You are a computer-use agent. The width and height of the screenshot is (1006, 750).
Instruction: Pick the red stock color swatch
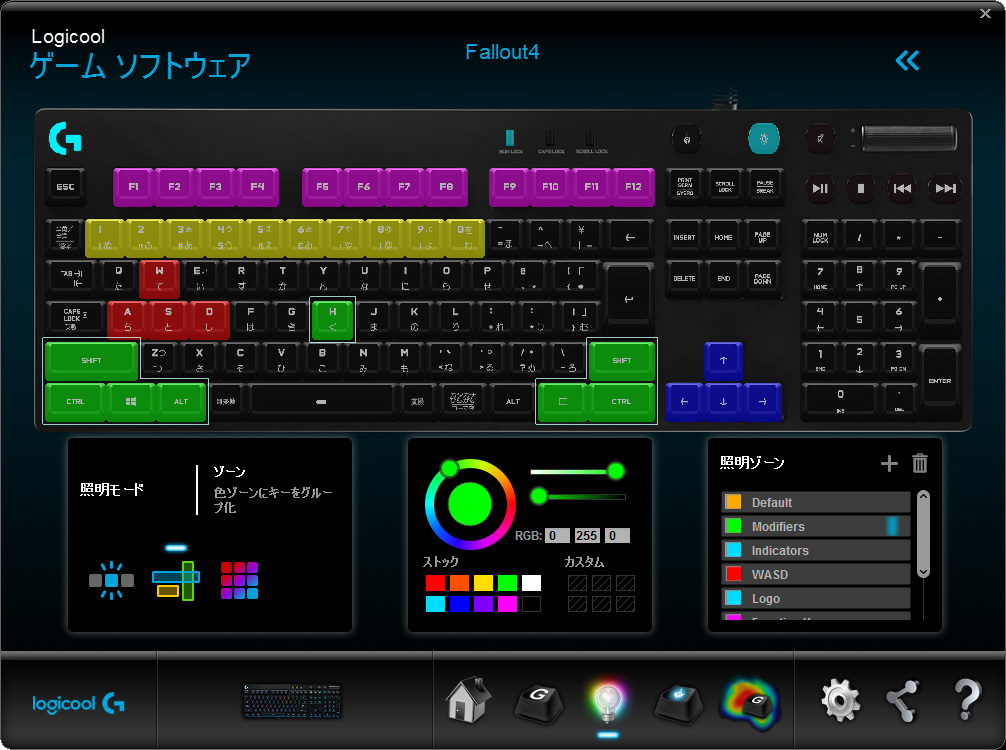point(435,583)
